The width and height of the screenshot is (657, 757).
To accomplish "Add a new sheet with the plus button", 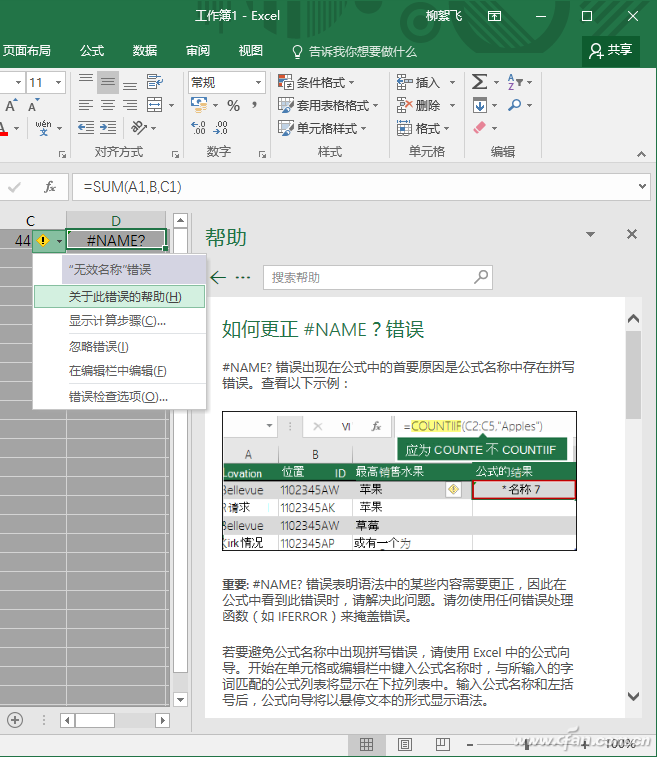I will click(x=15, y=720).
